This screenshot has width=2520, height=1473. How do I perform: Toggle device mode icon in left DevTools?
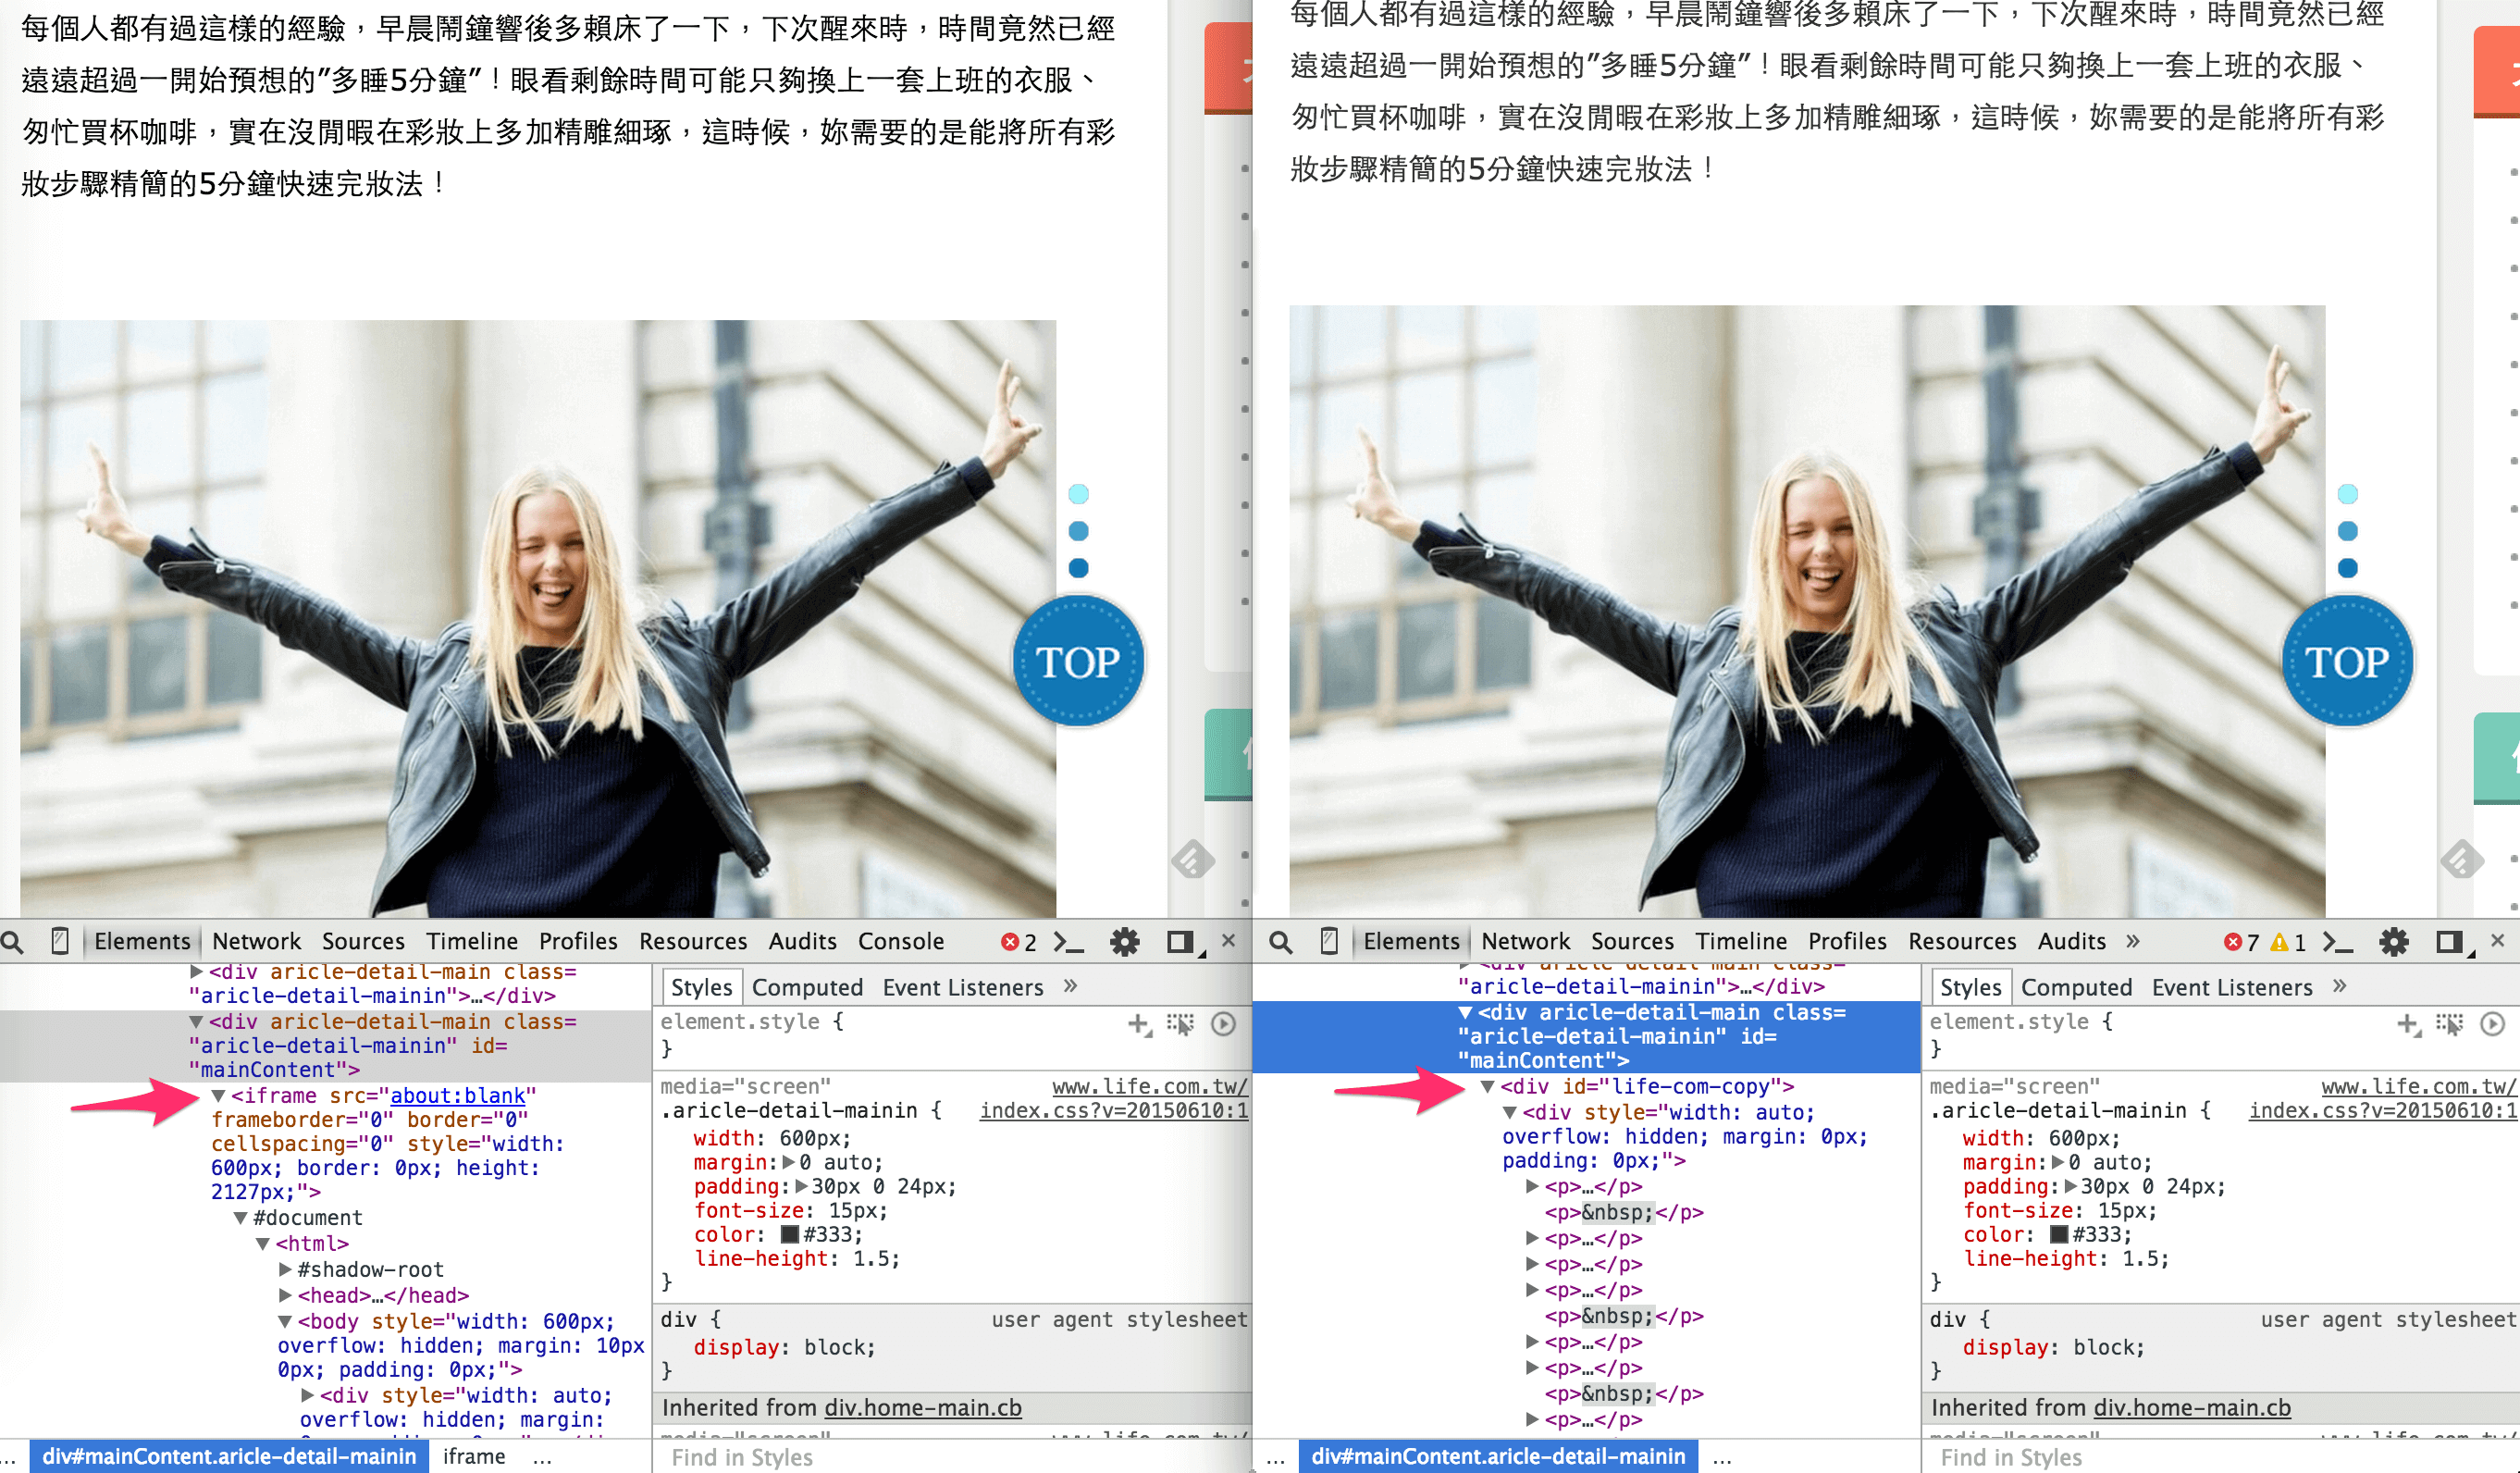(x=60, y=942)
